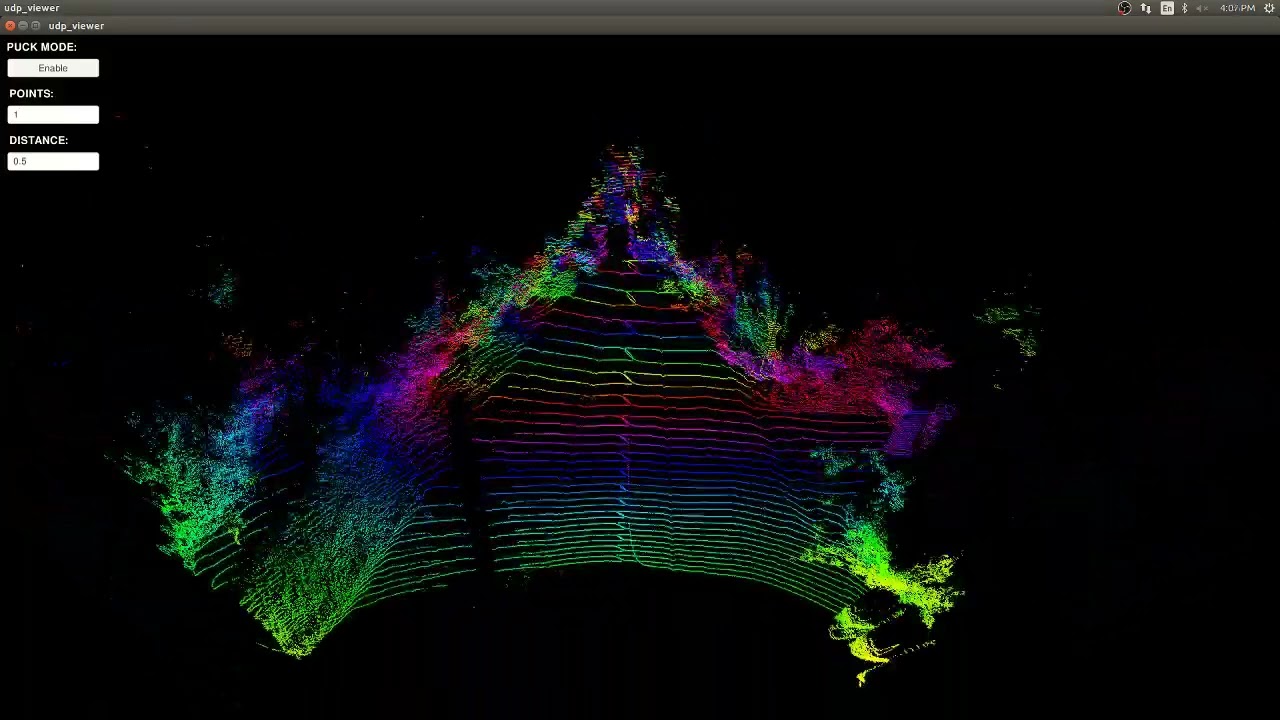Viewport: 1280px width, 720px height.
Task: Open the En keyboard layout indicator
Action: tap(1167, 8)
